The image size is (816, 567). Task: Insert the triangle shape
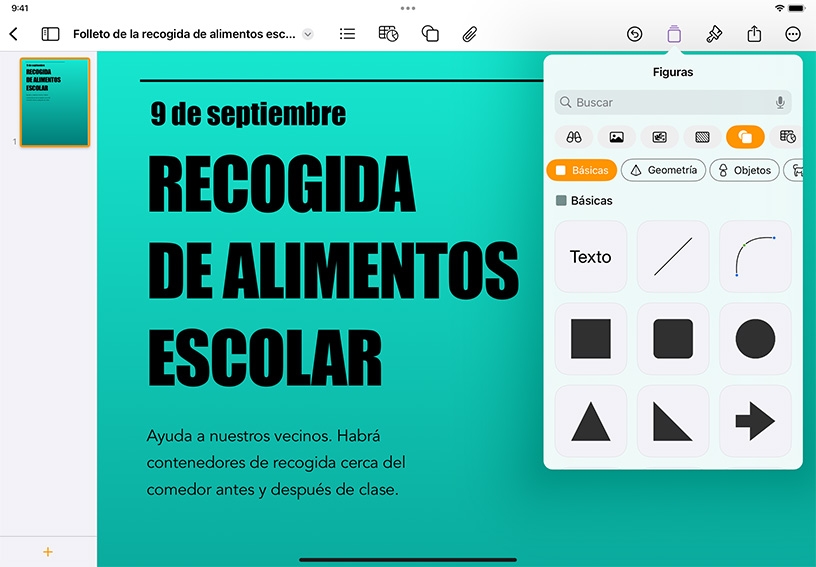(x=591, y=421)
